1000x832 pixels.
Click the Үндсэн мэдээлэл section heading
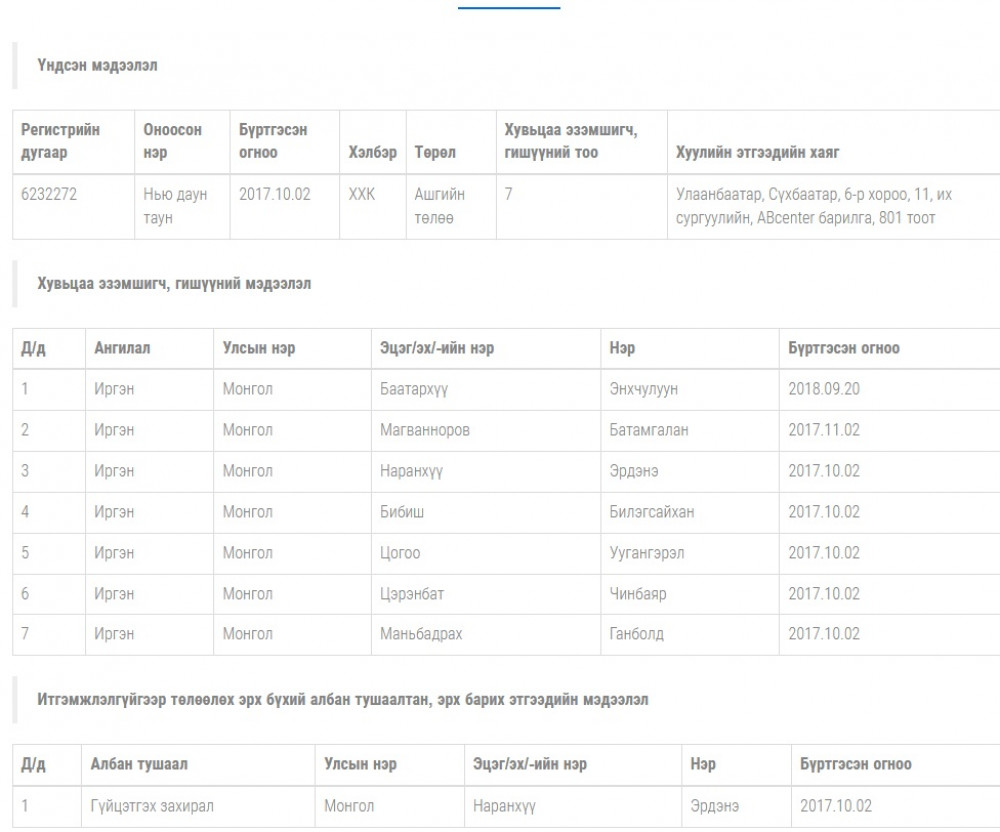pyautogui.click(x=97, y=65)
